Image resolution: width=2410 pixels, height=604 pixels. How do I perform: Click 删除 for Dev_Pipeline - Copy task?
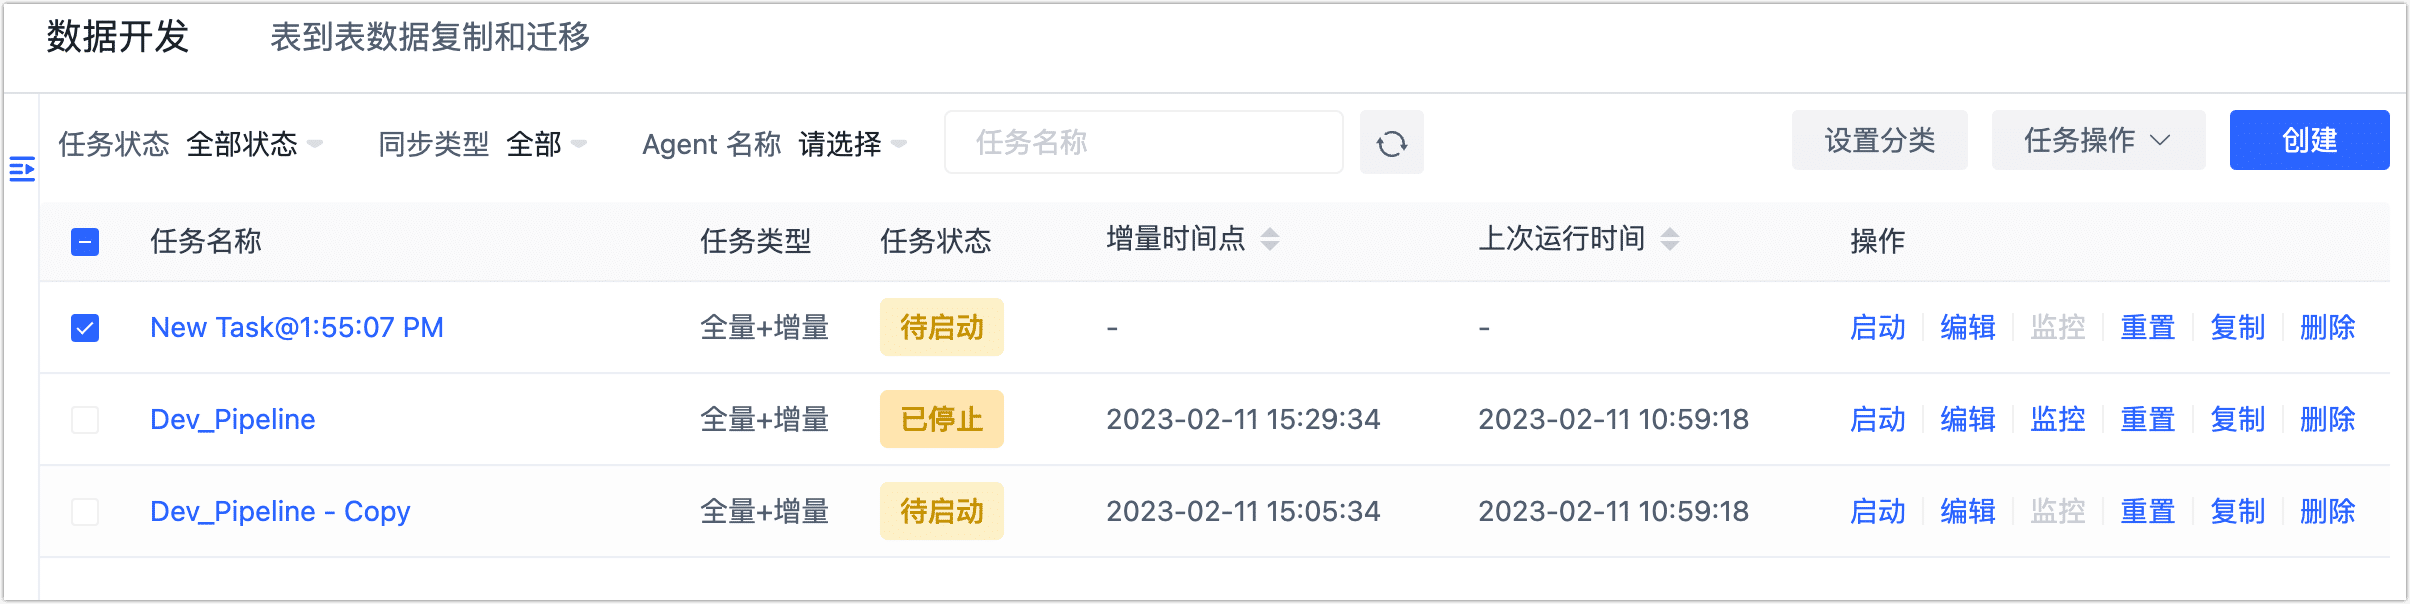[2327, 512]
